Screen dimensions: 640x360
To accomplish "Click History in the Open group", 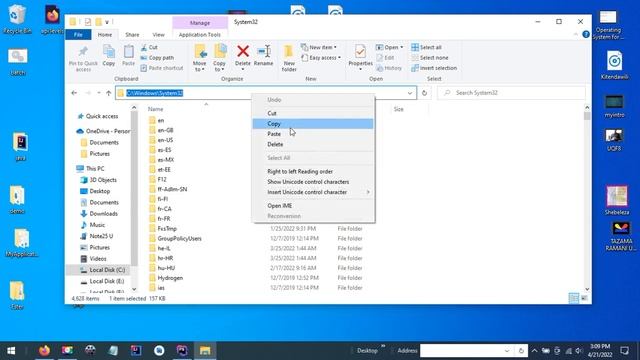I will tap(389, 68).
